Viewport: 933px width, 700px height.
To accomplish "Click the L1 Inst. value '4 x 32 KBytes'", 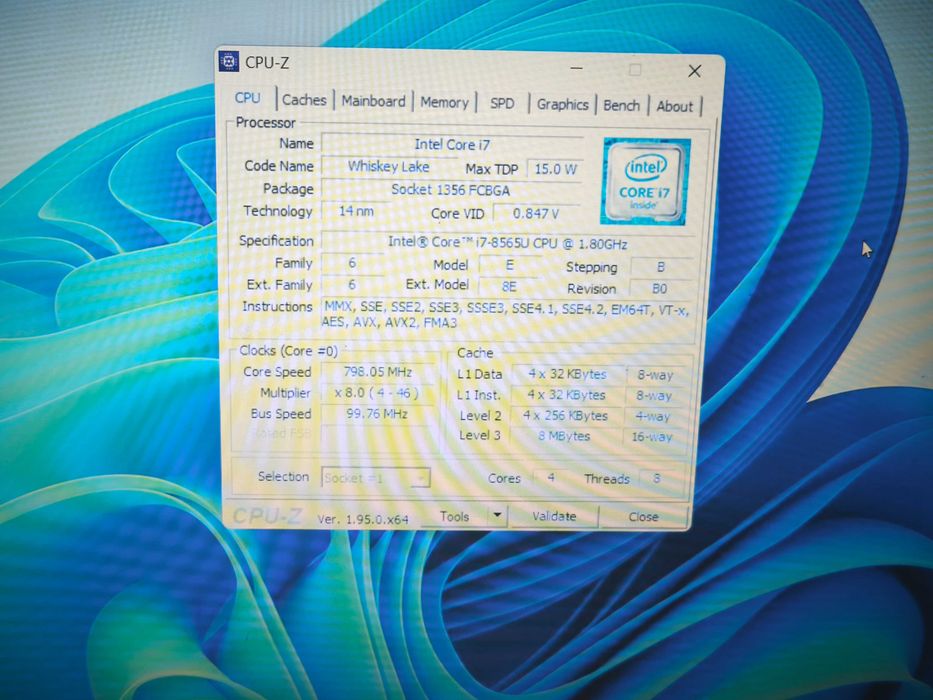I will click(x=566, y=395).
